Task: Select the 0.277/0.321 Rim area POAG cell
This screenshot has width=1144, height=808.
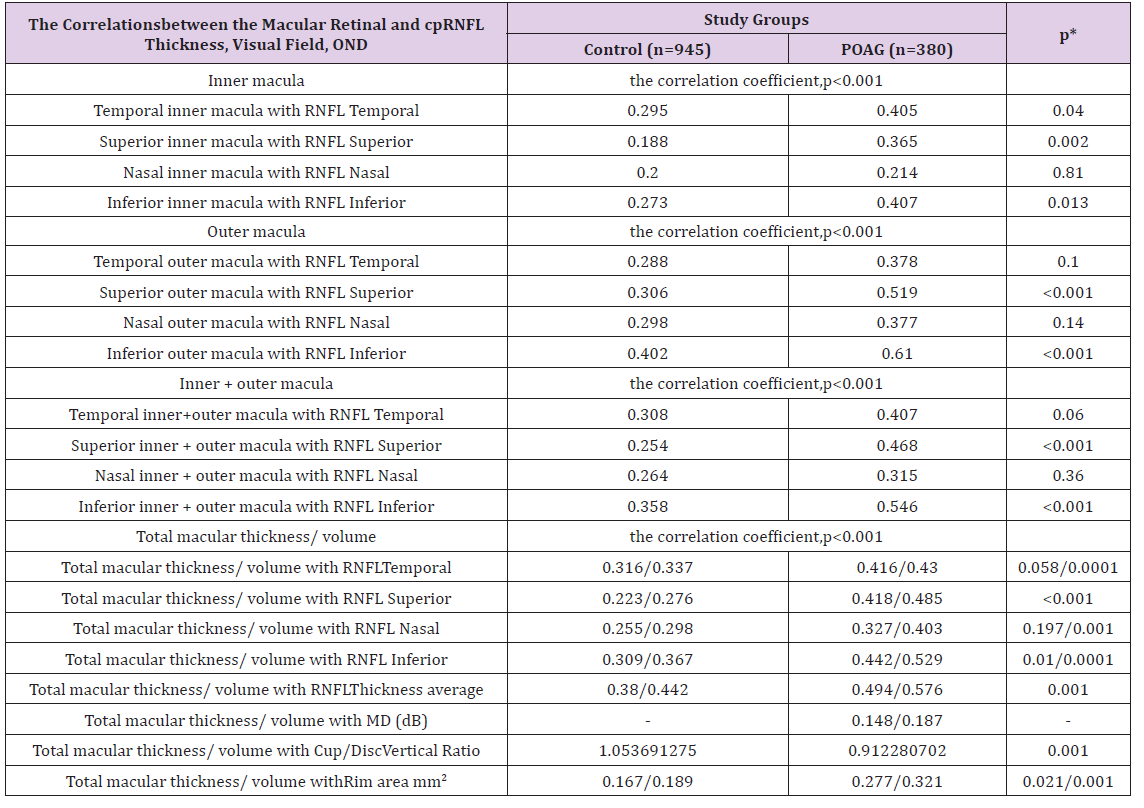Action: (x=897, y=782)
